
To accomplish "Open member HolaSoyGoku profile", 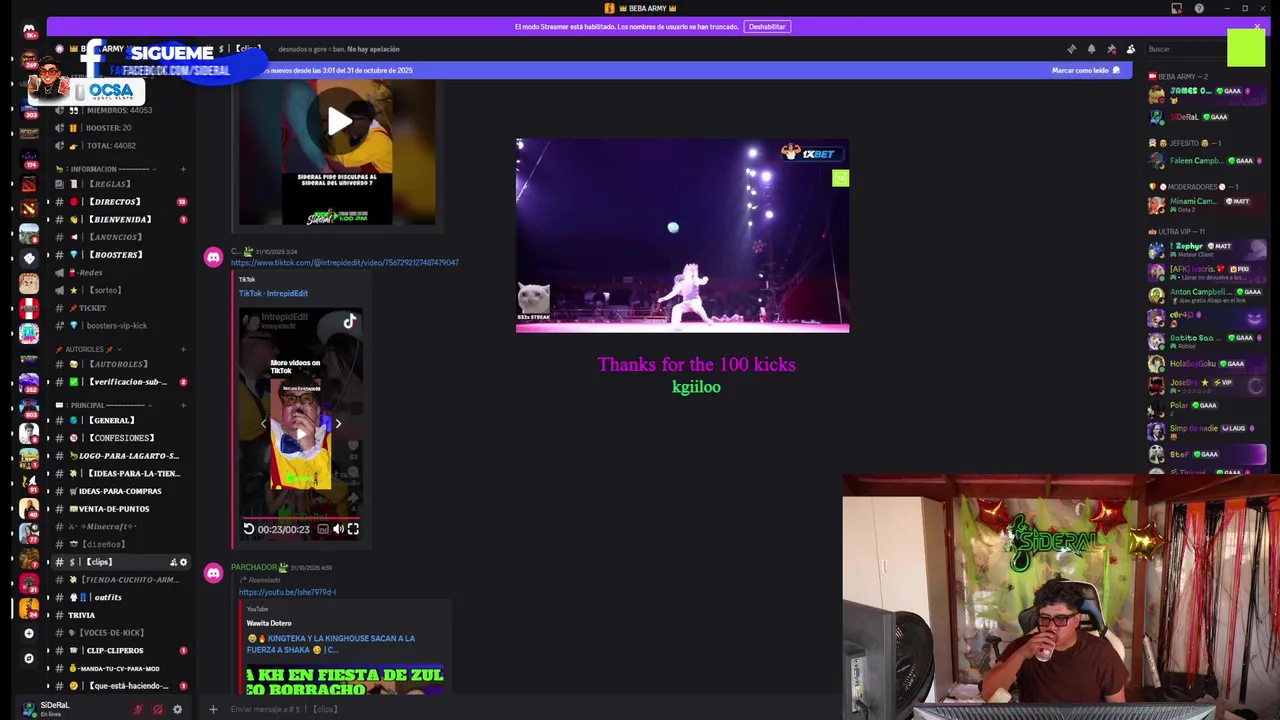I will [x=1205, y=363].
